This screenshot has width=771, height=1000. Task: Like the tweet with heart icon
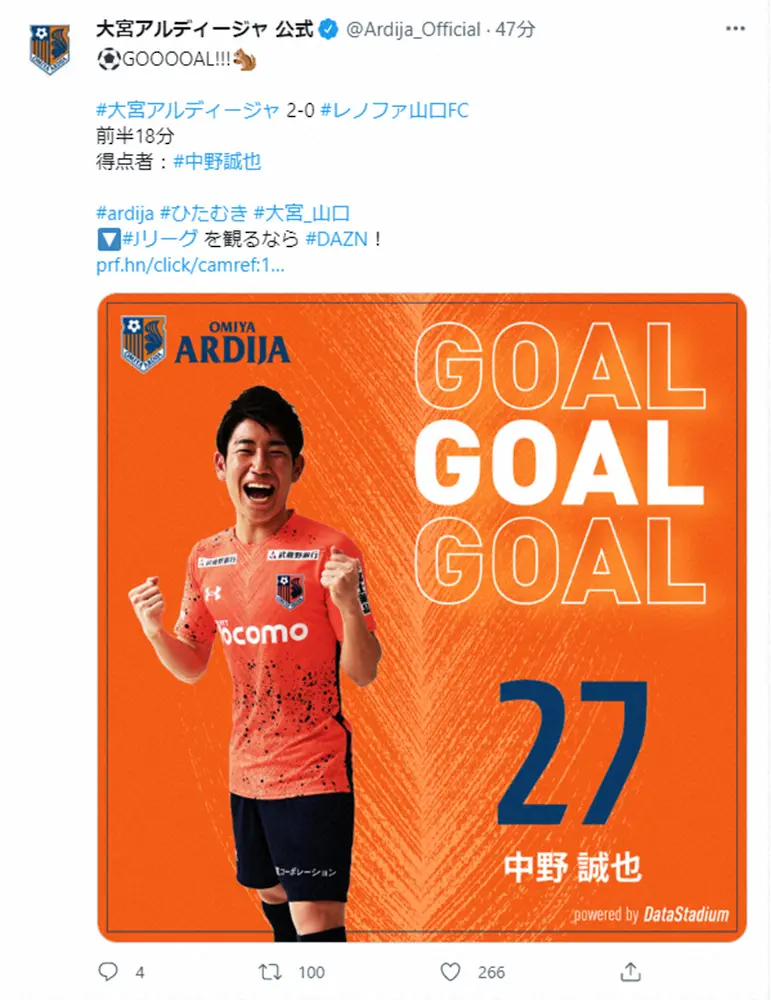450,971
